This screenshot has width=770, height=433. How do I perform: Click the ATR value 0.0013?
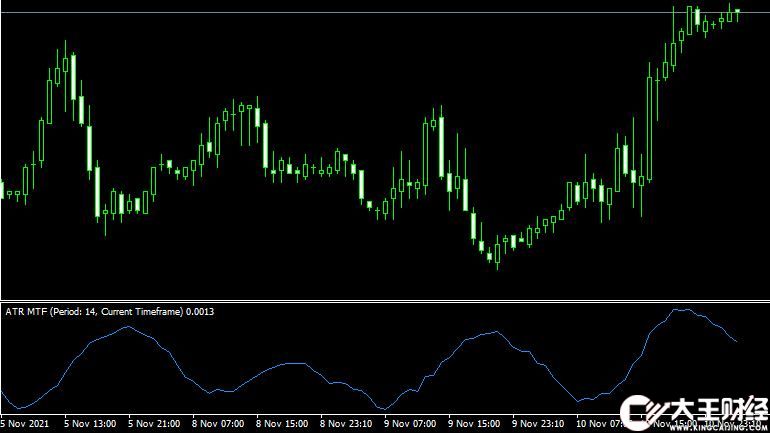point(200,312)
